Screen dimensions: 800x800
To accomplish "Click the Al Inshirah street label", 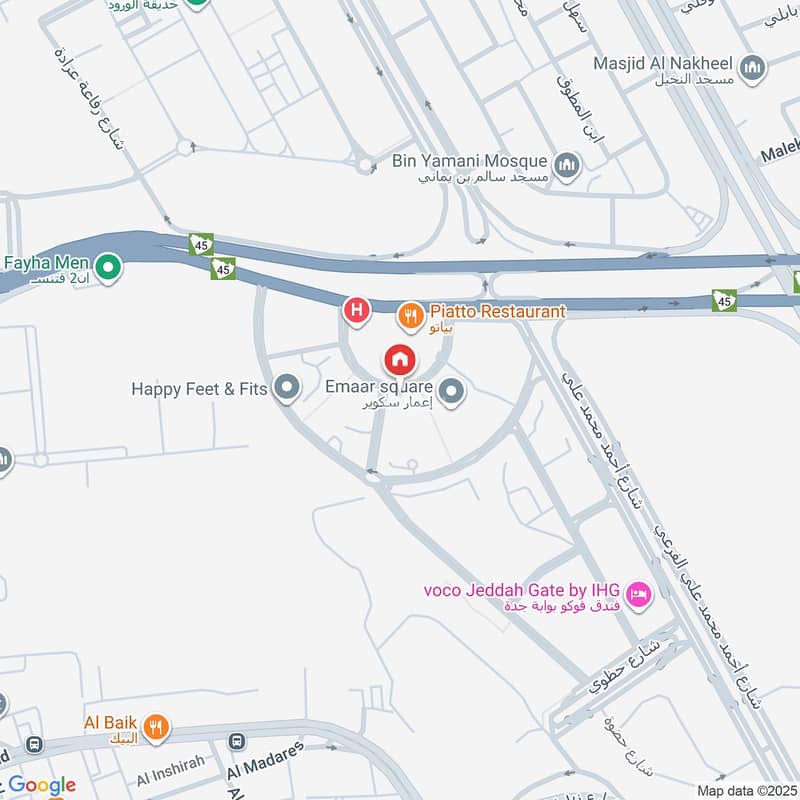I will (170, 771).
